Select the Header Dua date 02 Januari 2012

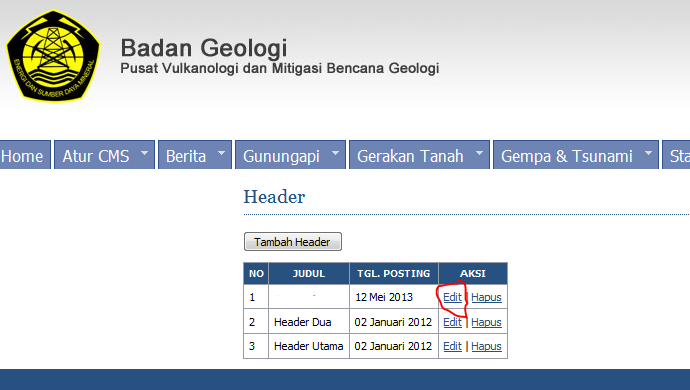pos(394,322)
